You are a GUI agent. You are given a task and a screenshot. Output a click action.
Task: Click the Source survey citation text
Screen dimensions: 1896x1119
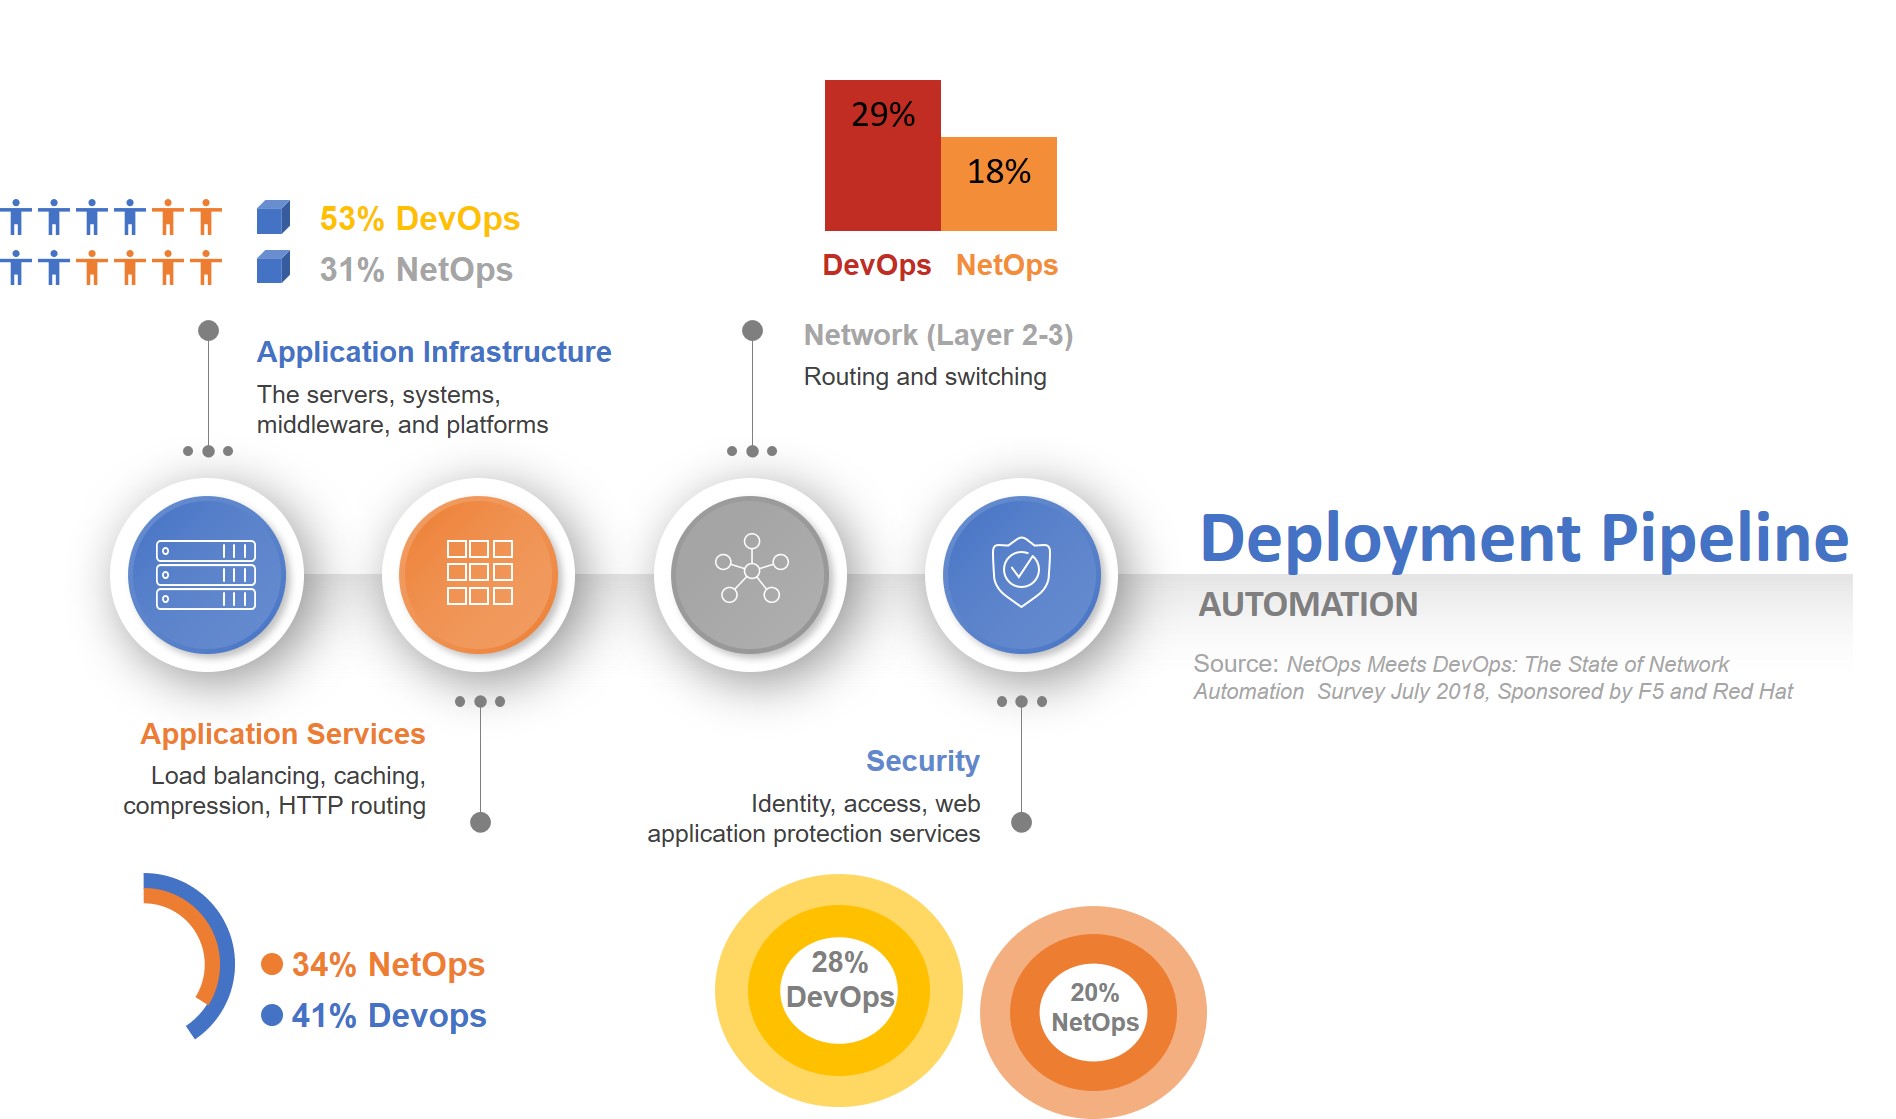pos(1493,678)
